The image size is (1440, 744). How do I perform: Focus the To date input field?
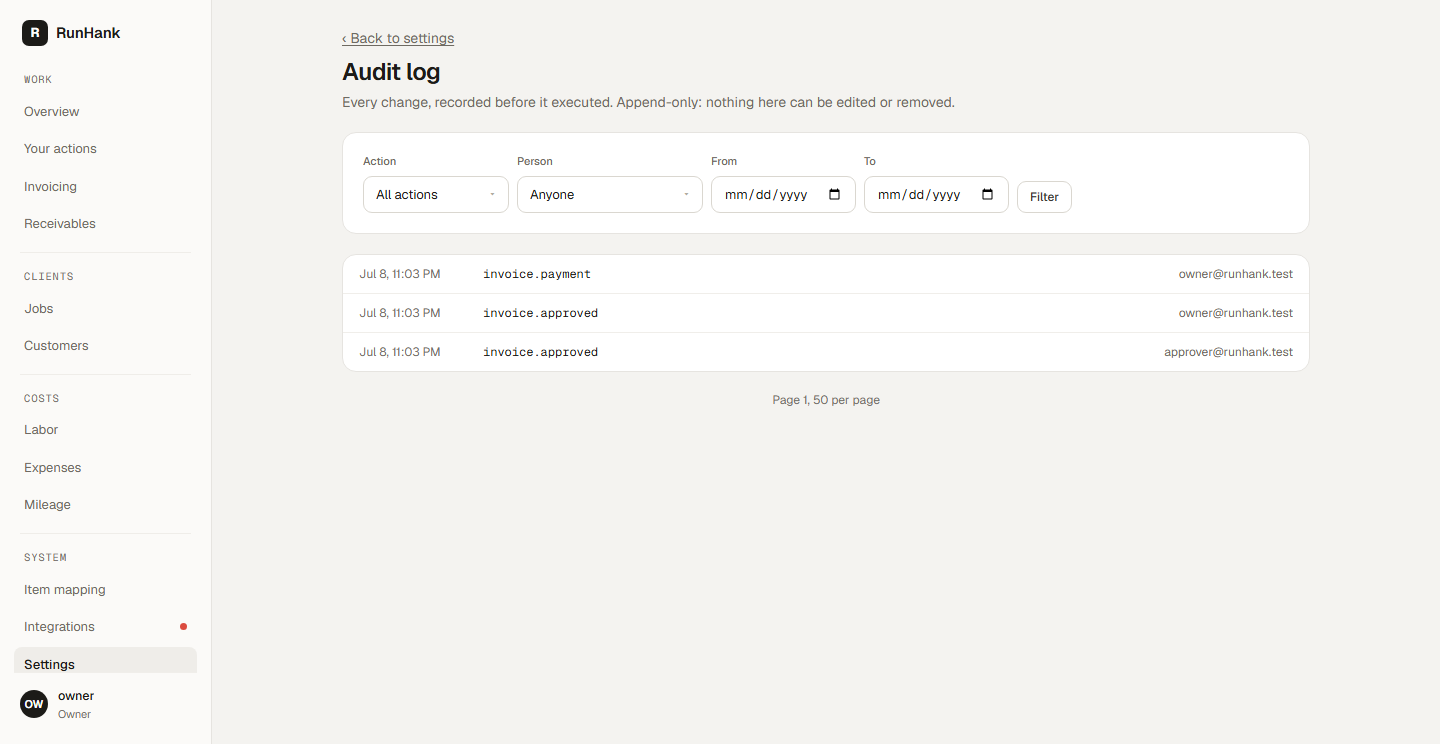(936, 195)
